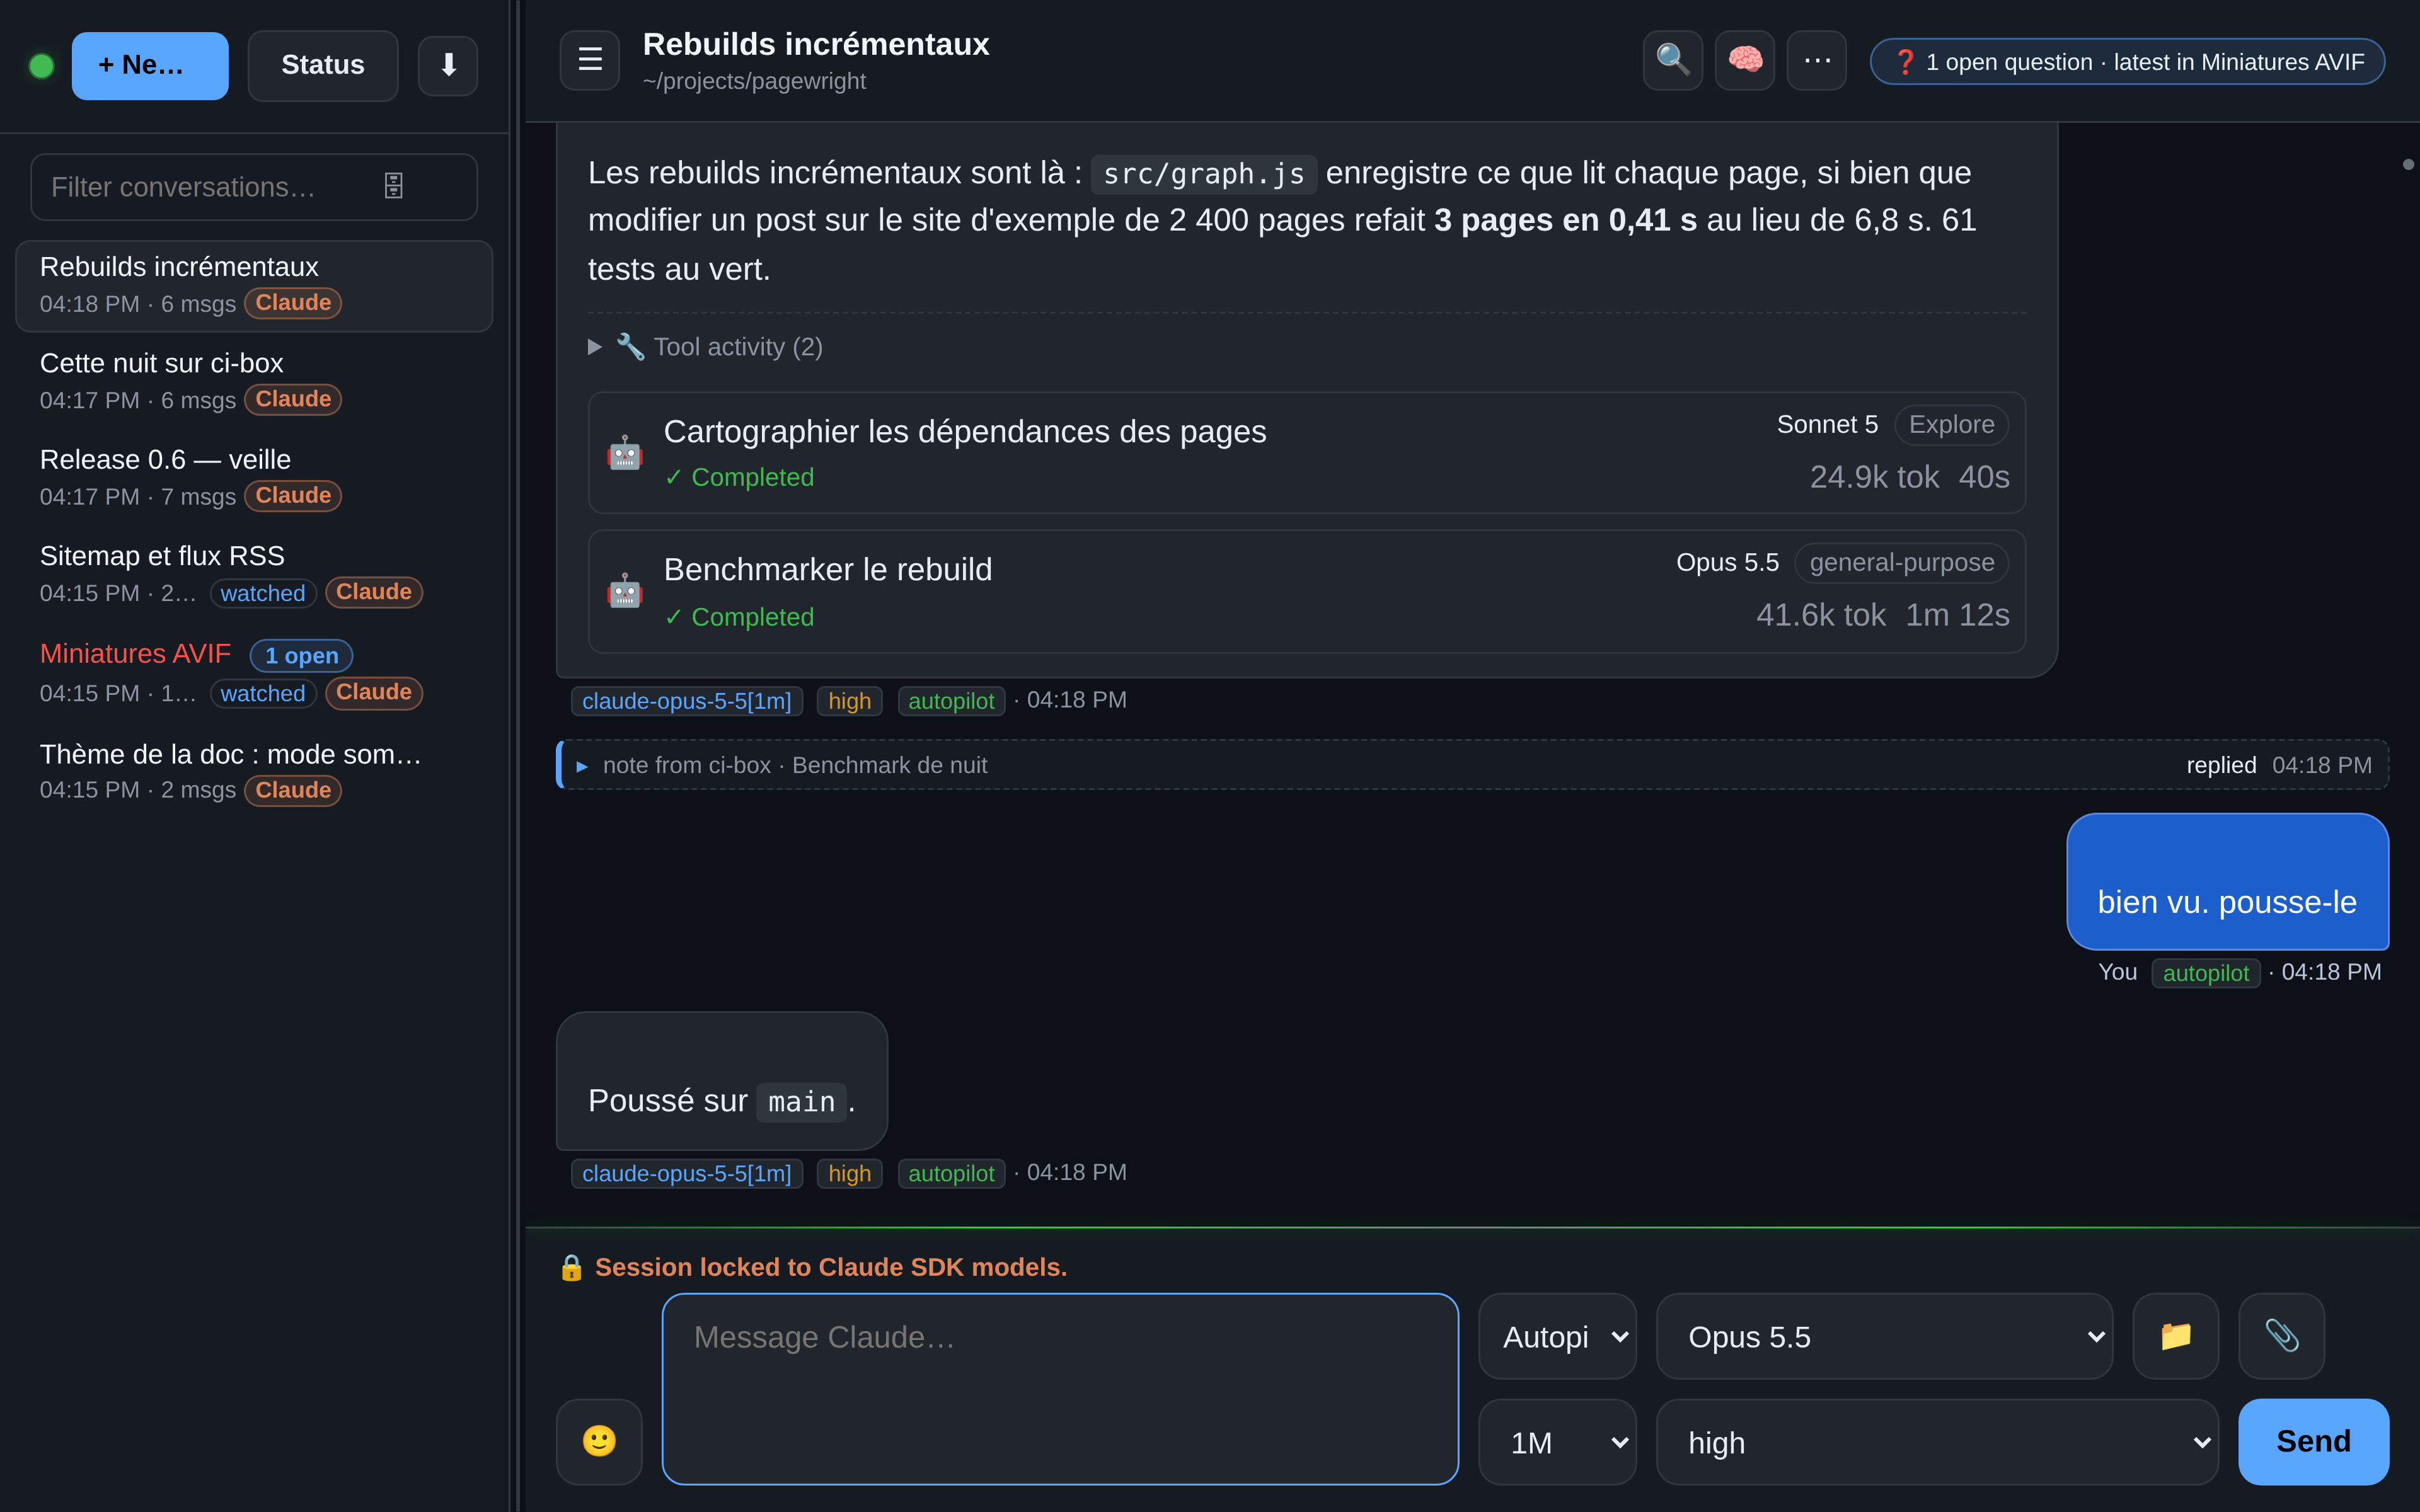The height and width of the screenshot is (1512, 2420).
Task: Click the Filter conversations input
Action: pos(254,187)
